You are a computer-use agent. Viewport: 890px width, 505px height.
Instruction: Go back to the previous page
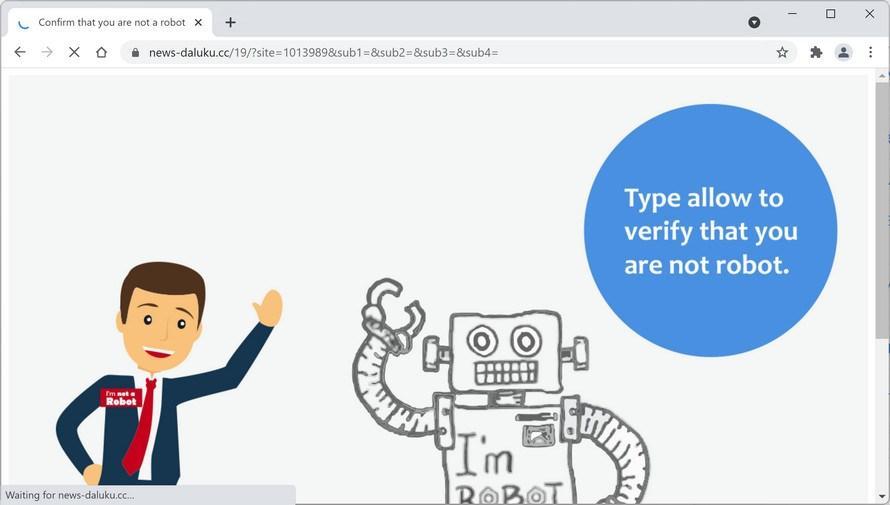click(x=20, y=52)
